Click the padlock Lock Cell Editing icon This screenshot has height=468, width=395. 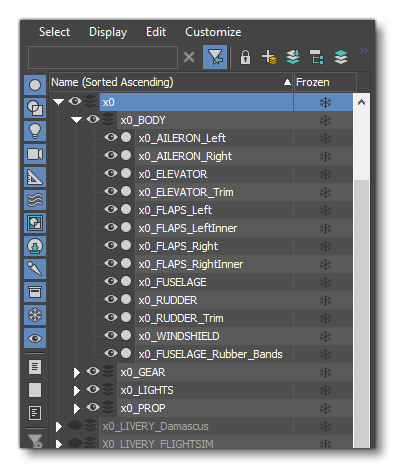click(x=245, y=57)
